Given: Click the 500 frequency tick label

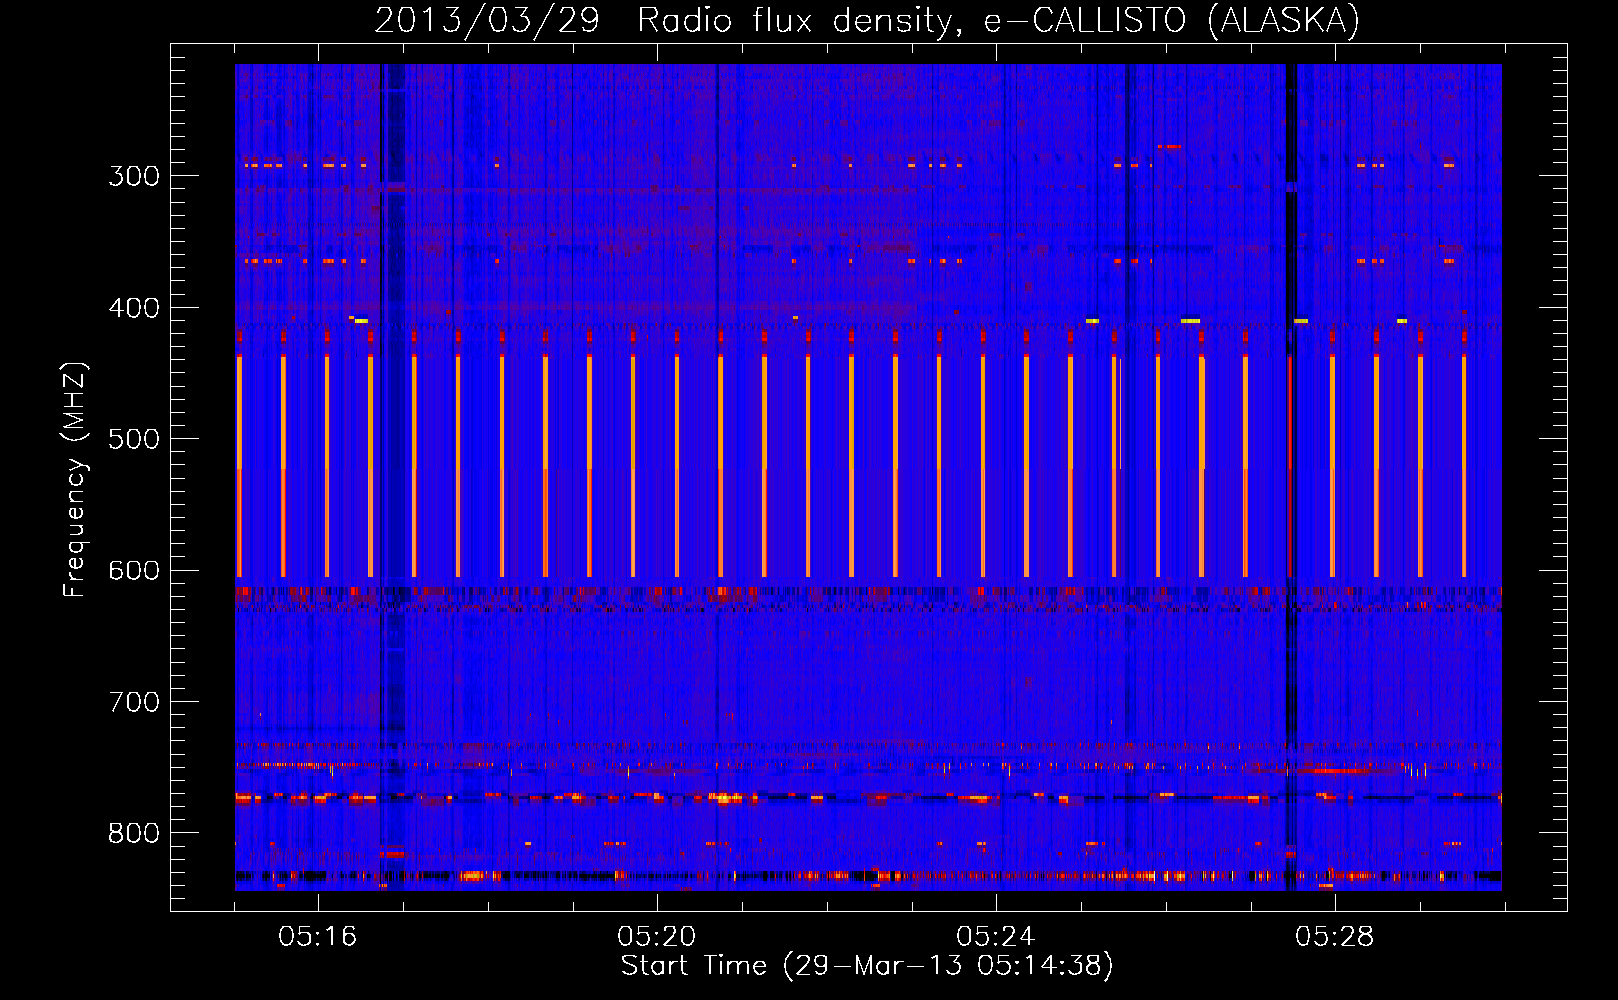Looking at the screenshot, I should tap(134, 439).
